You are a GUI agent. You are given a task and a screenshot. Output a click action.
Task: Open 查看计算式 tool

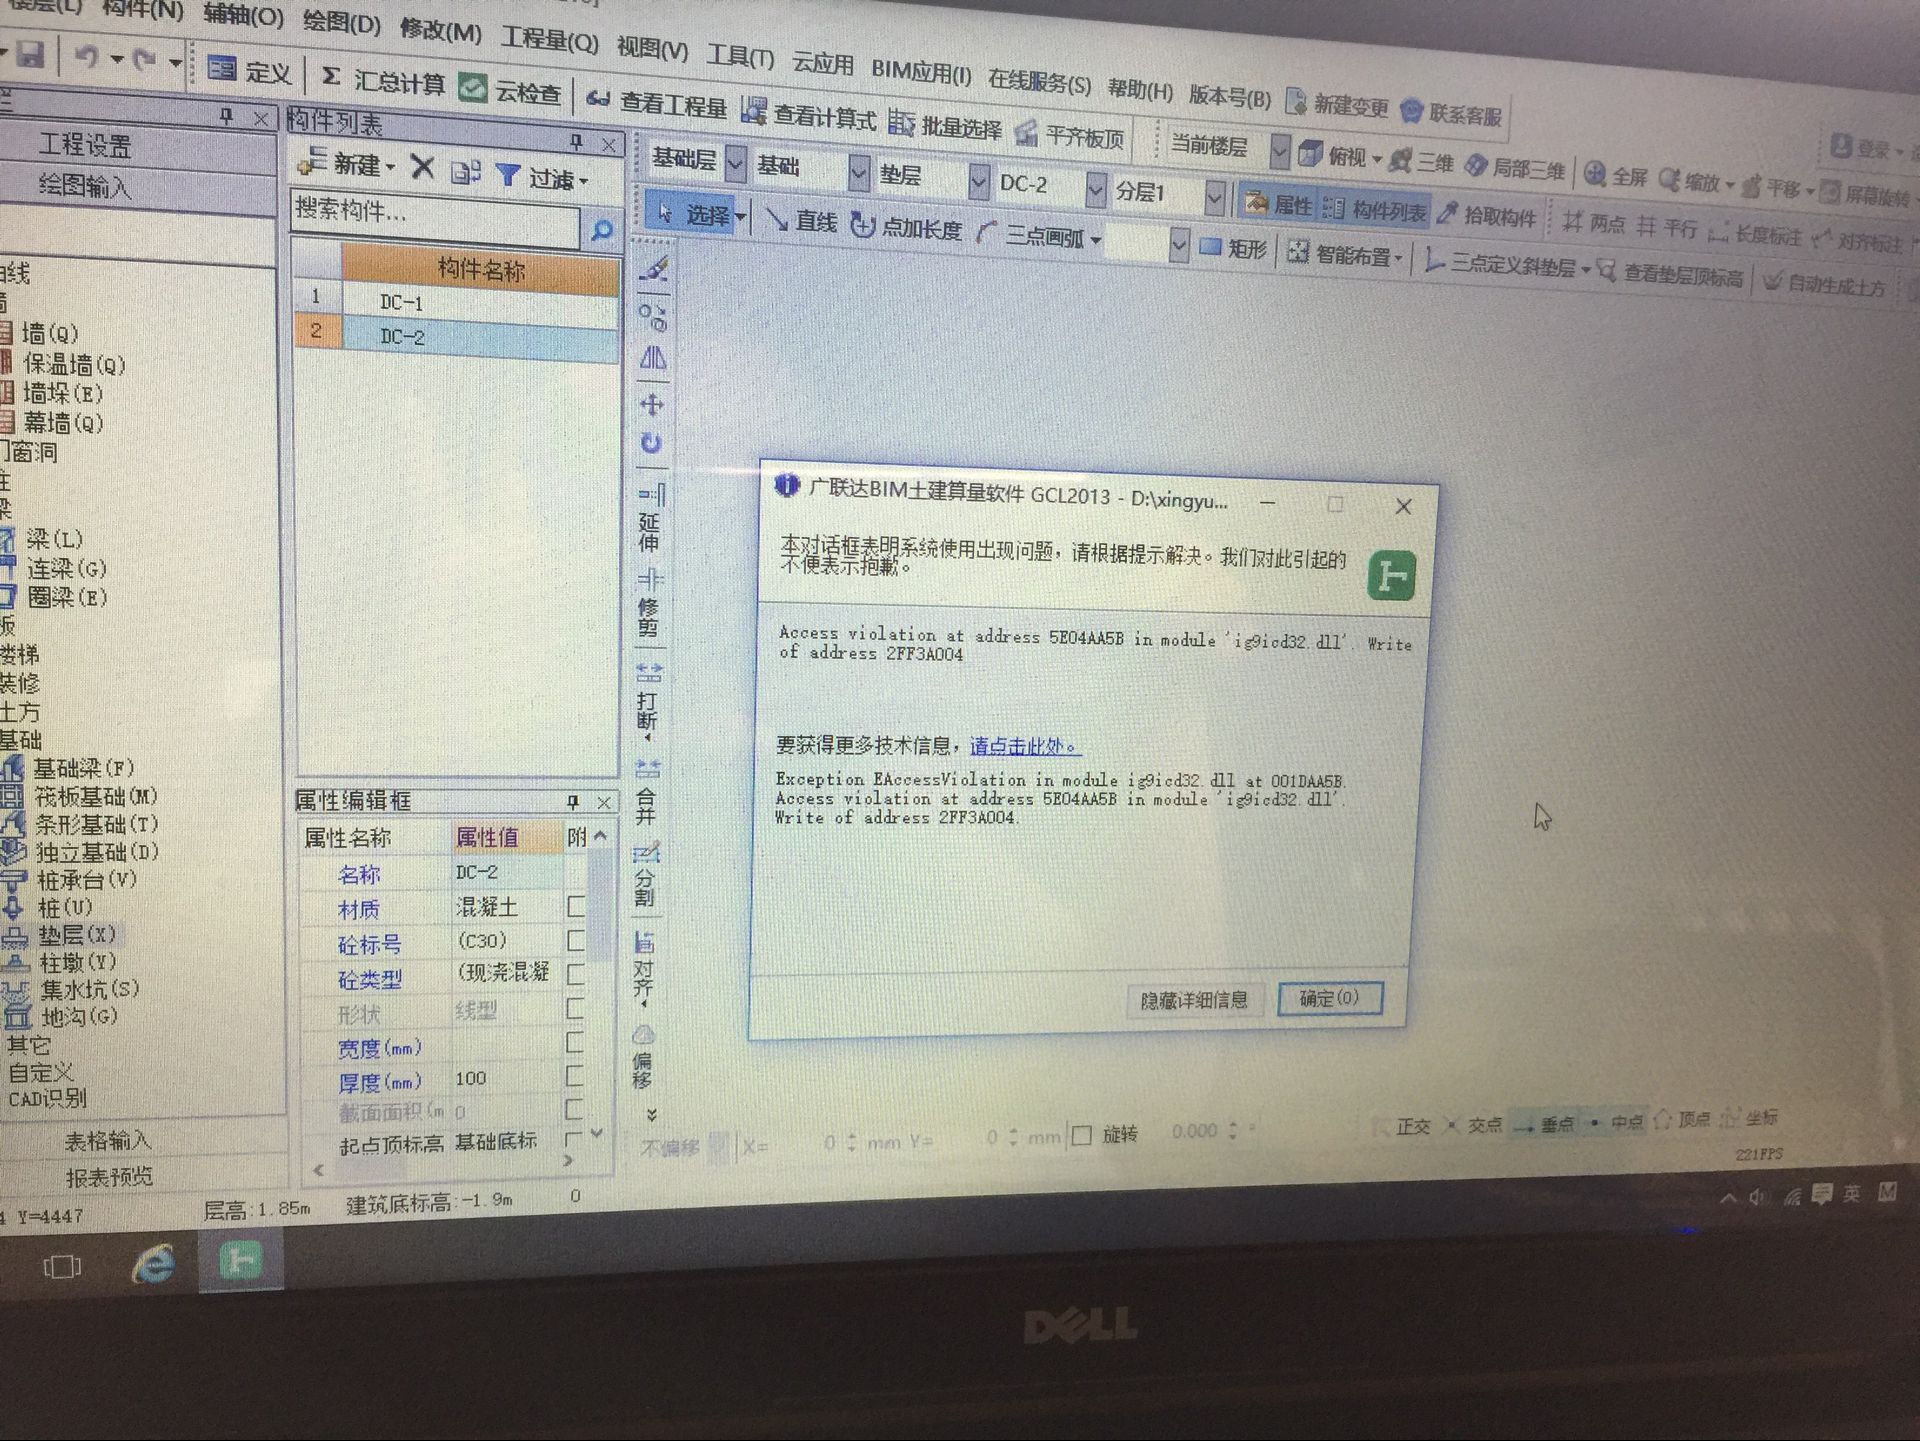tap(809, 114)
